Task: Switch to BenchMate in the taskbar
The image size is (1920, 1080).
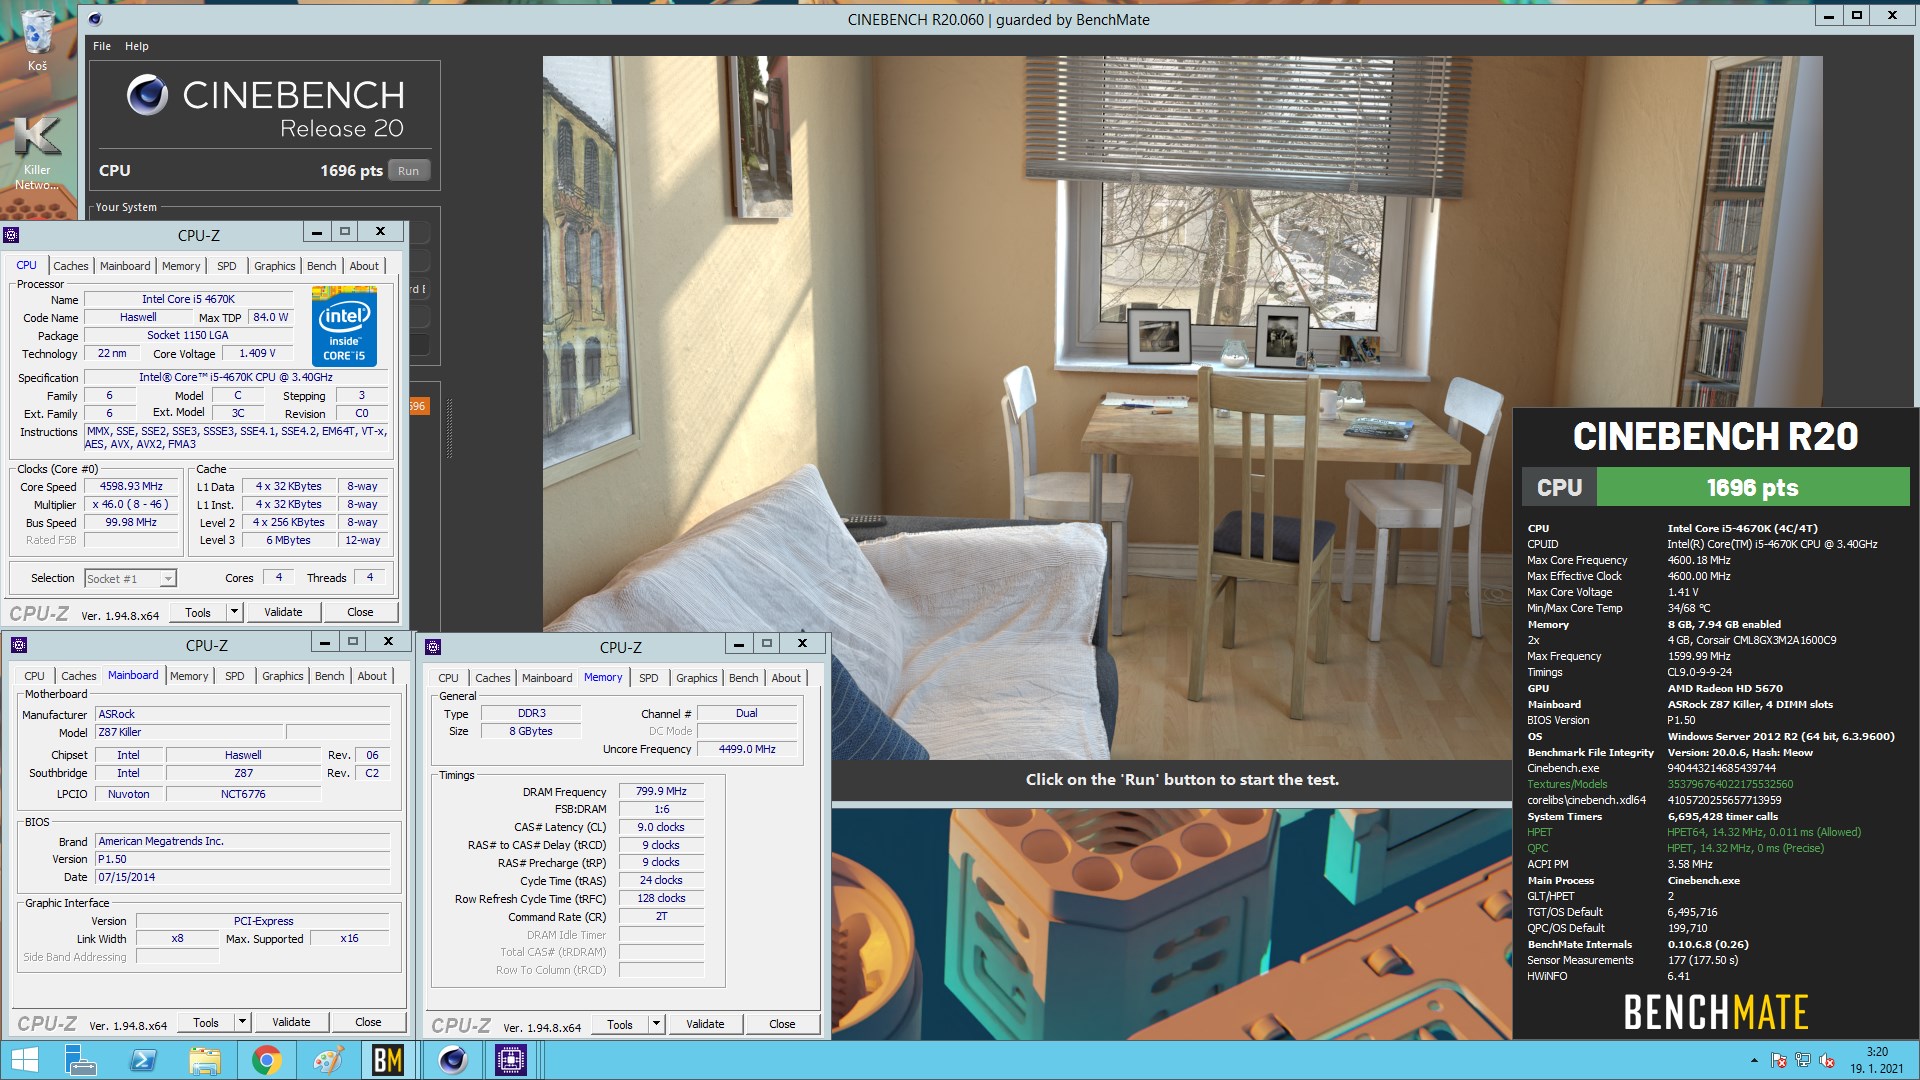Action: [x=388, y=1060]
